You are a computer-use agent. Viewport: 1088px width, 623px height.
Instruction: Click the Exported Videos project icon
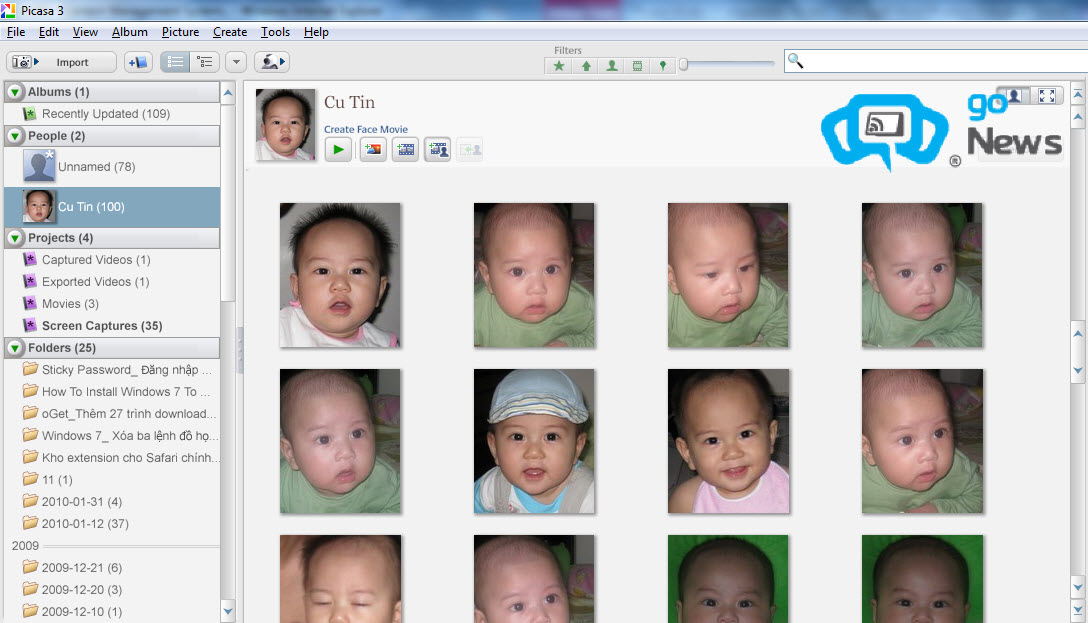pyautogui.click(x=29, y=282)
